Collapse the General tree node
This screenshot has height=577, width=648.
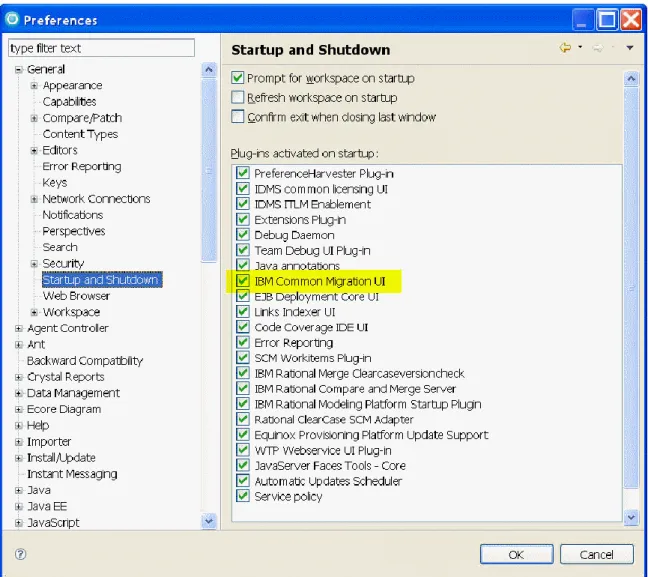coord(18,69)
